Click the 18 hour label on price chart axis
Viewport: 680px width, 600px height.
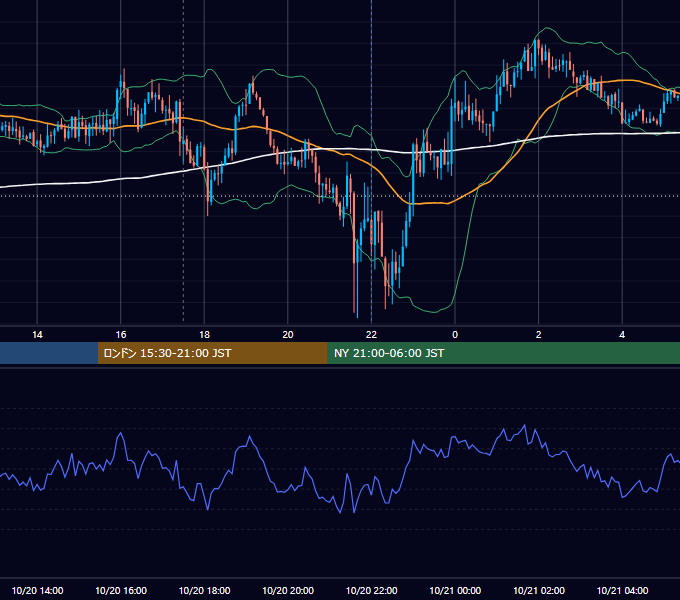coord(204,335)
